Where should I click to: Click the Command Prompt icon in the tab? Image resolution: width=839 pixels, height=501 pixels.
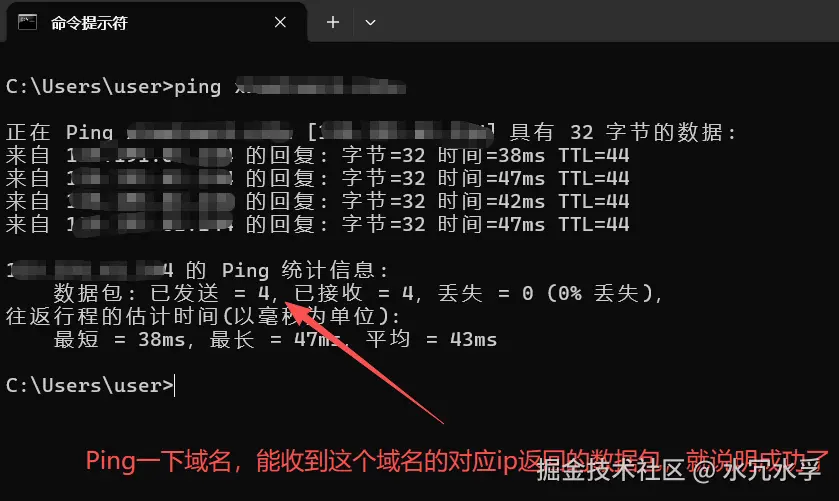27,22
